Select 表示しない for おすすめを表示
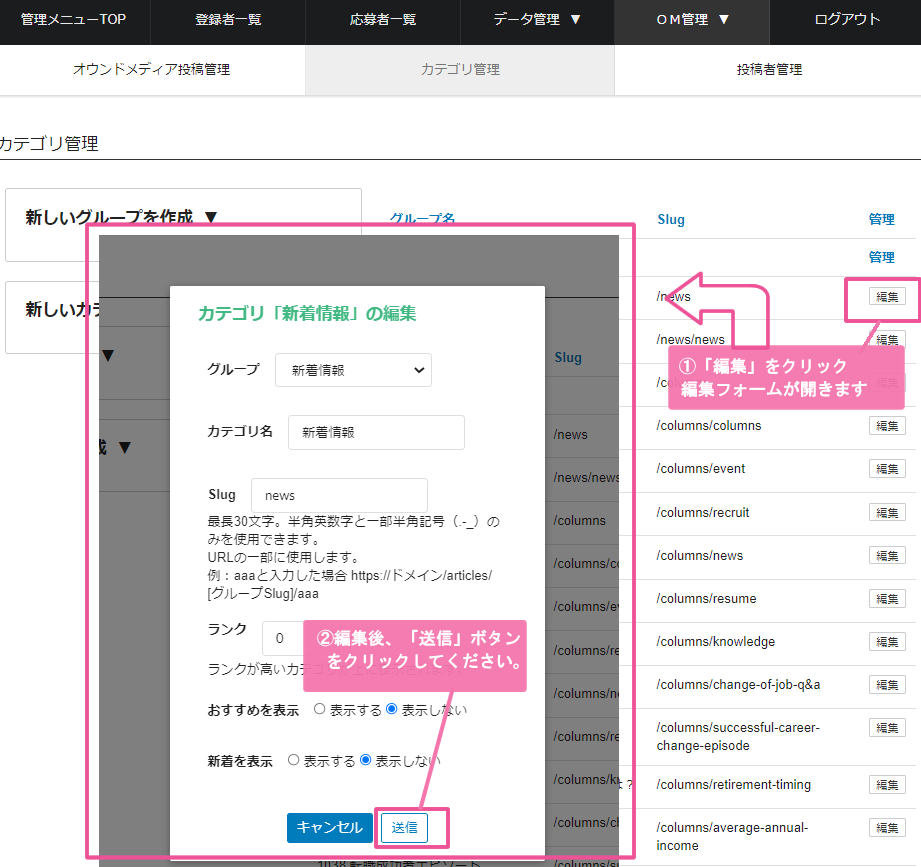 [392, 710]
